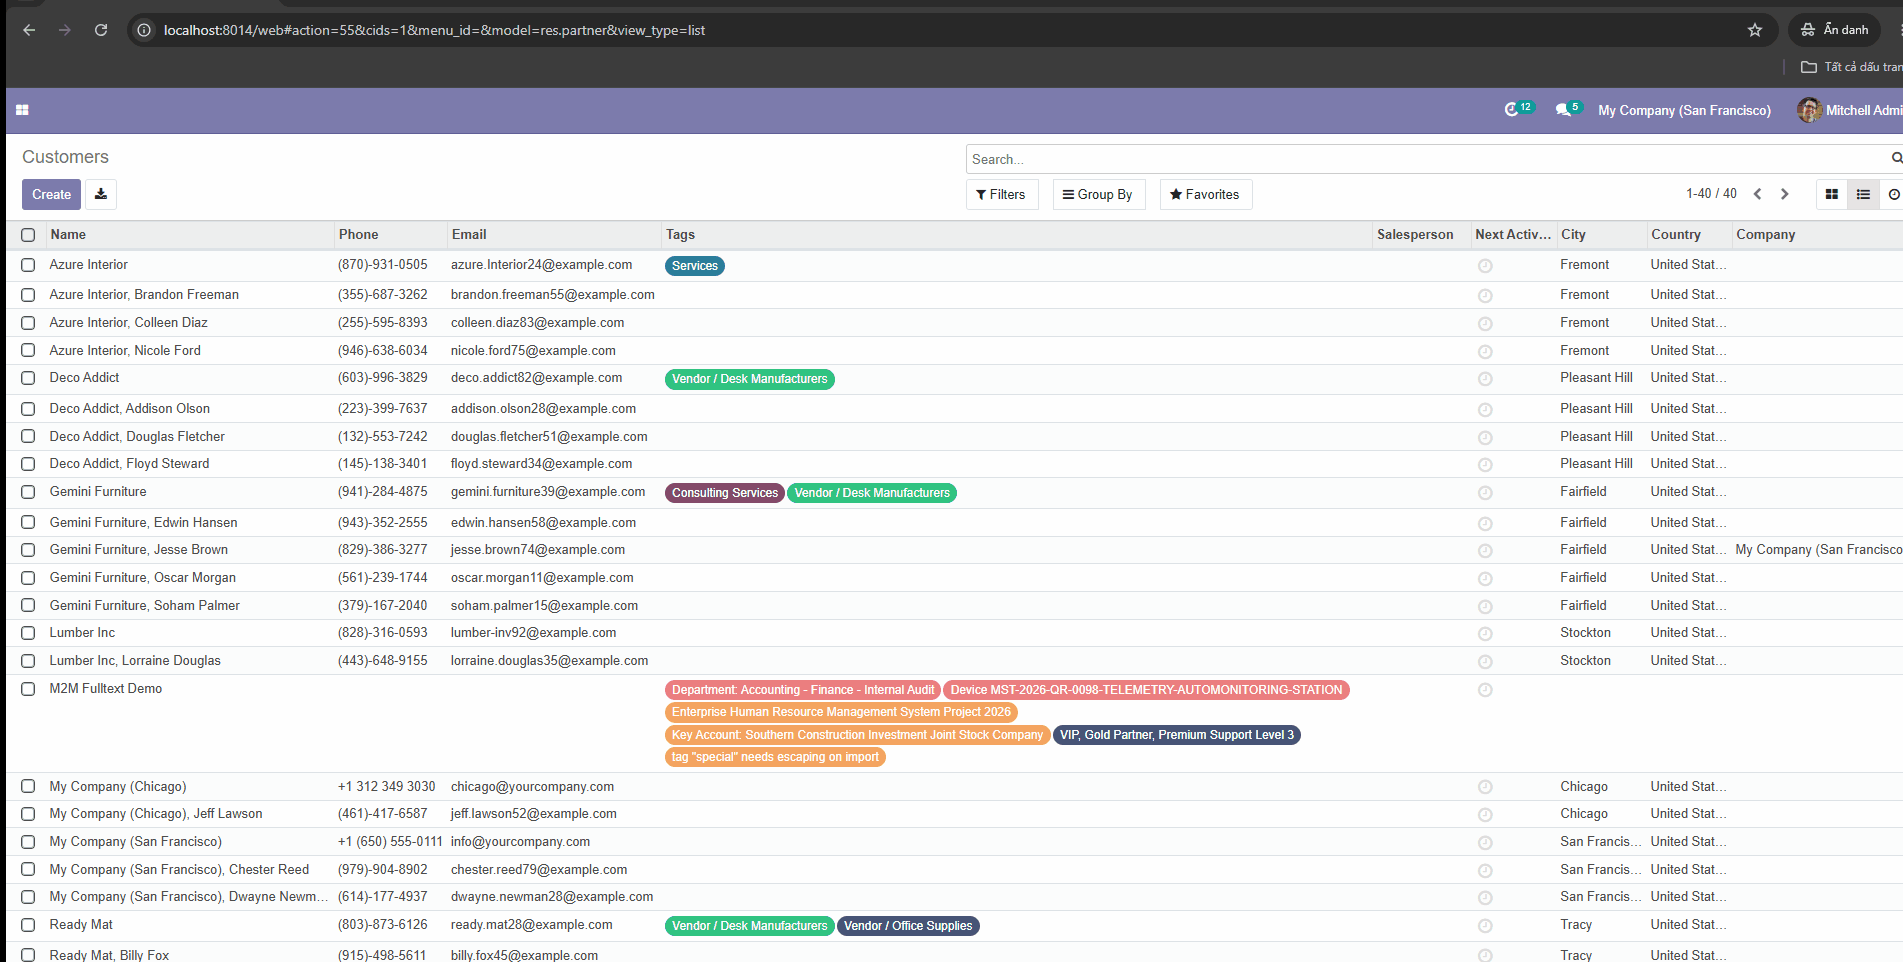
Task: Check the Gemini Furniture row checkbox
Action: [x=28, y=492]
